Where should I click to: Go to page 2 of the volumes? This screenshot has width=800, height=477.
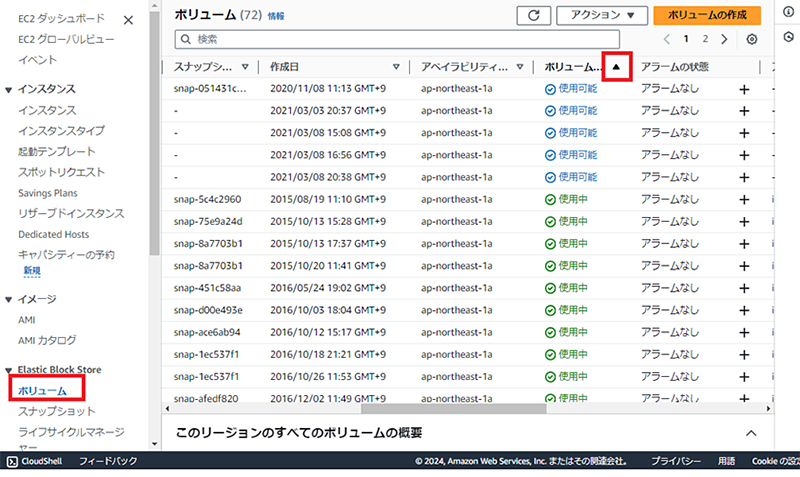pos(705,39)
